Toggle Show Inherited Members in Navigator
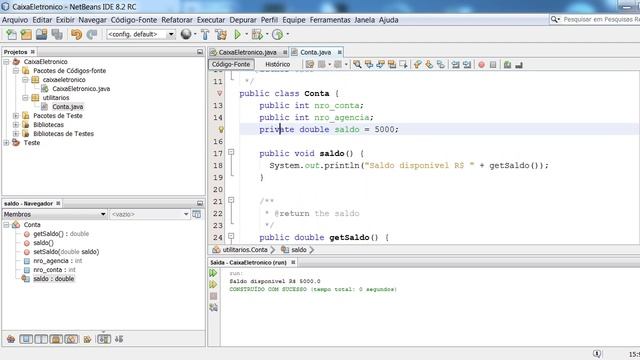This screenshot has height=360, width=640. tap(11, 339)
